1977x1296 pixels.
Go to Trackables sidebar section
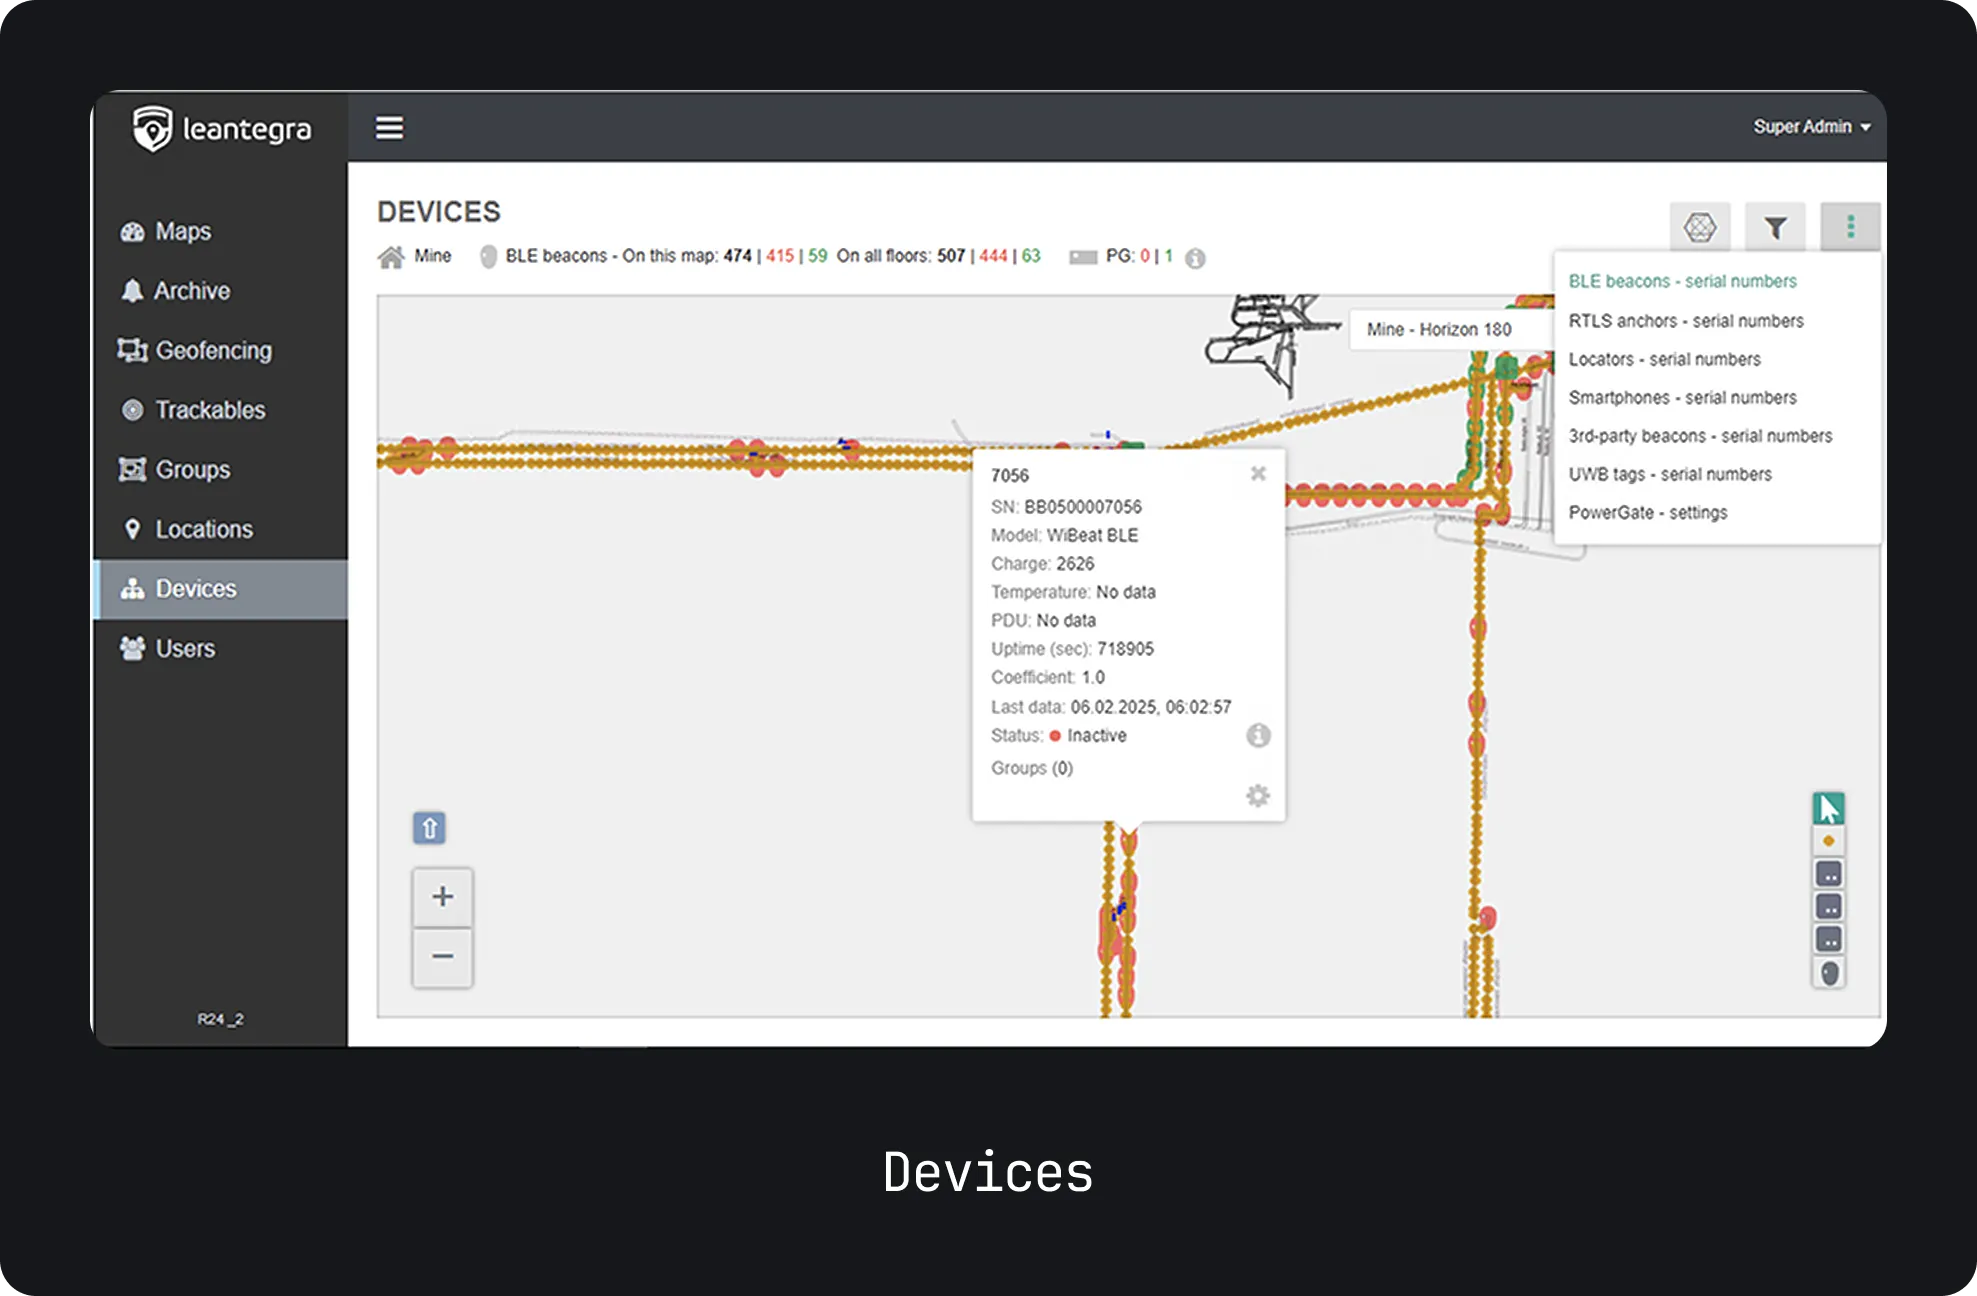point(210,410)
